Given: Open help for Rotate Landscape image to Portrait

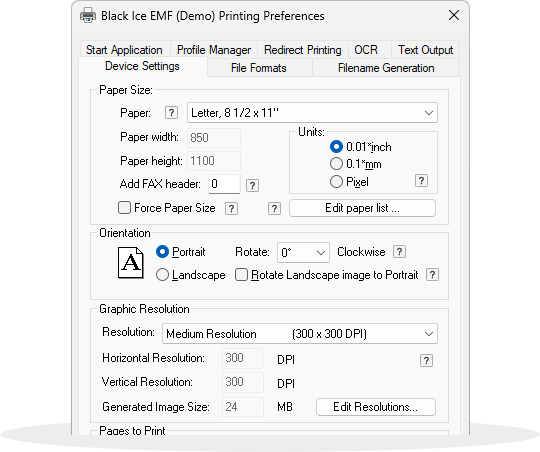Looking at the screenshot, I should pos(432,275).
